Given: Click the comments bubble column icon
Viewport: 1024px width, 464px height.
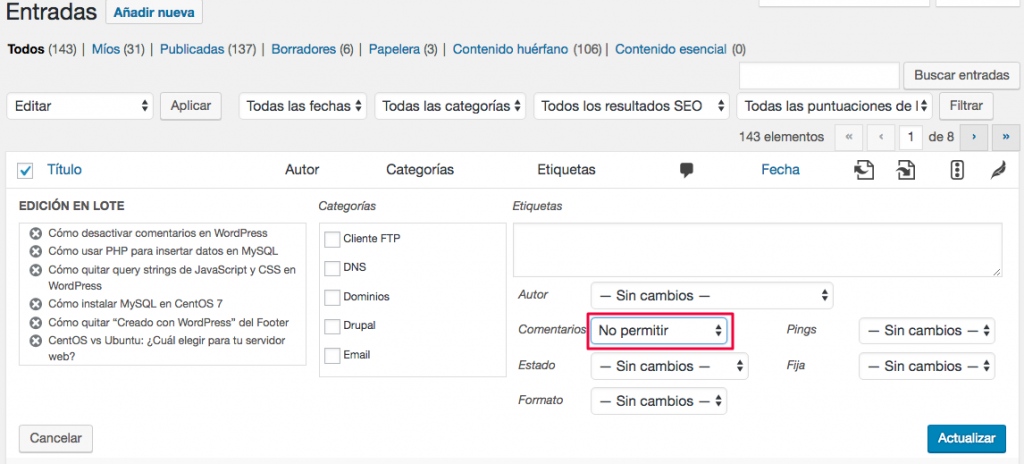Looking at the screenshot, I should pos(686,170).
